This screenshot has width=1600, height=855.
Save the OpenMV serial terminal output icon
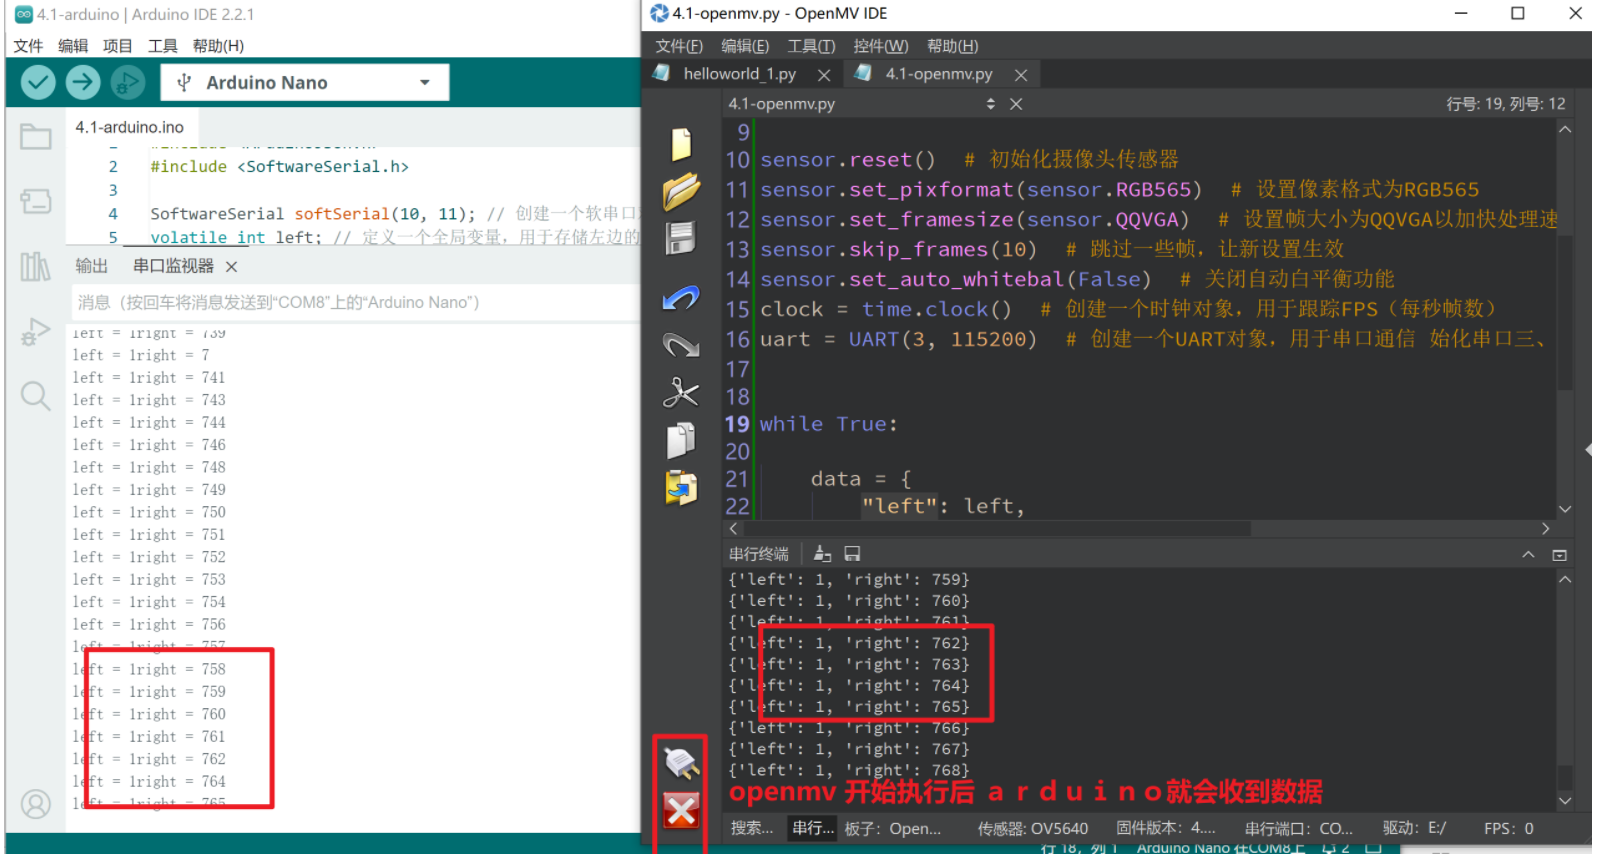click(x=852, y=553)
